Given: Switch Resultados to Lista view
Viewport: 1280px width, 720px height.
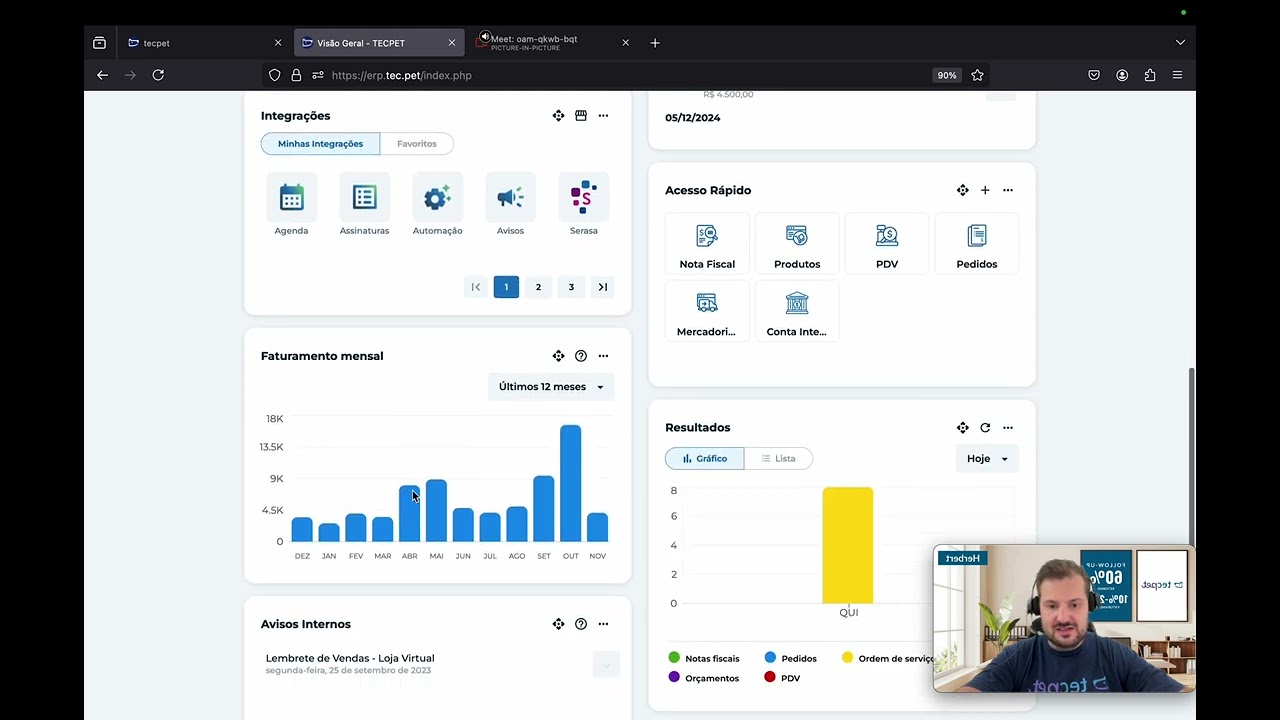Looking at the screenshot, I should pos(778,458).
